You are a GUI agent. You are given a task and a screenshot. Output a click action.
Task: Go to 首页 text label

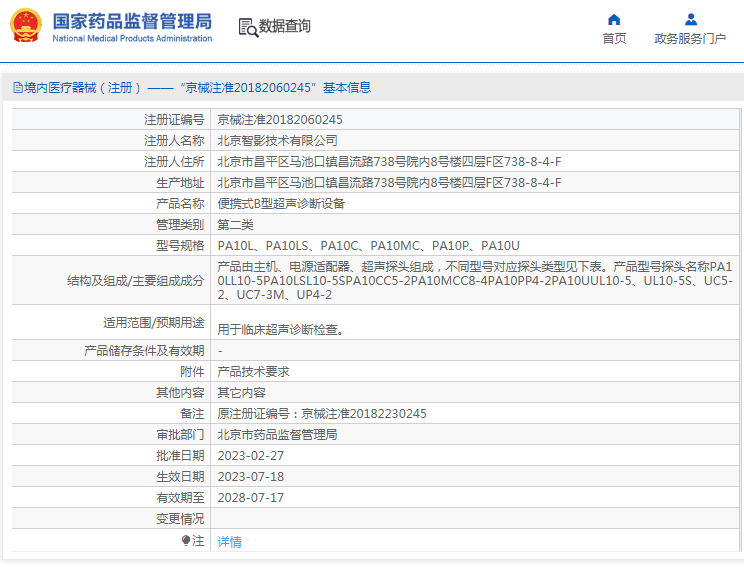614,39
